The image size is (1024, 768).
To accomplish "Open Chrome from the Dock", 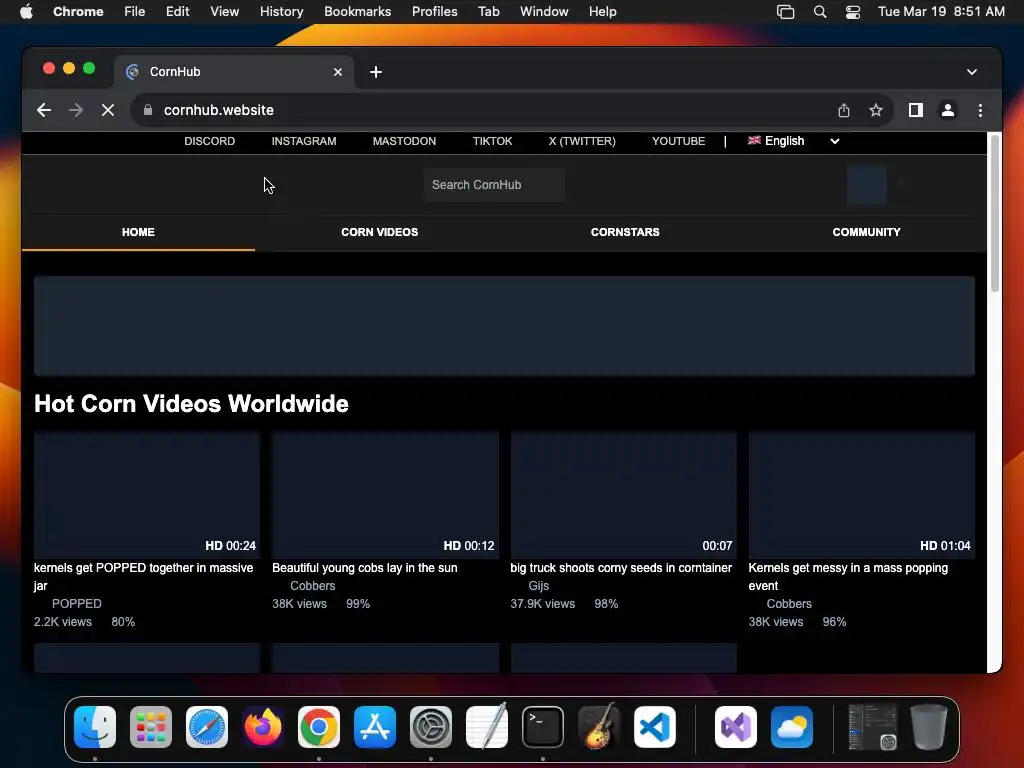I will [x=319, y=727].
